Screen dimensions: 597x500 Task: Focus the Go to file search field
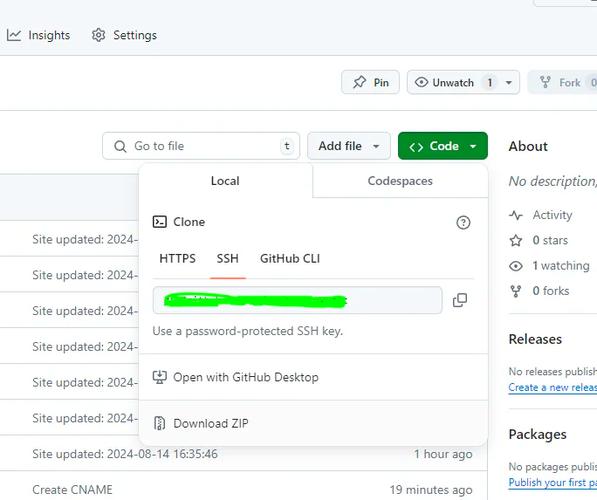[201, 146]
